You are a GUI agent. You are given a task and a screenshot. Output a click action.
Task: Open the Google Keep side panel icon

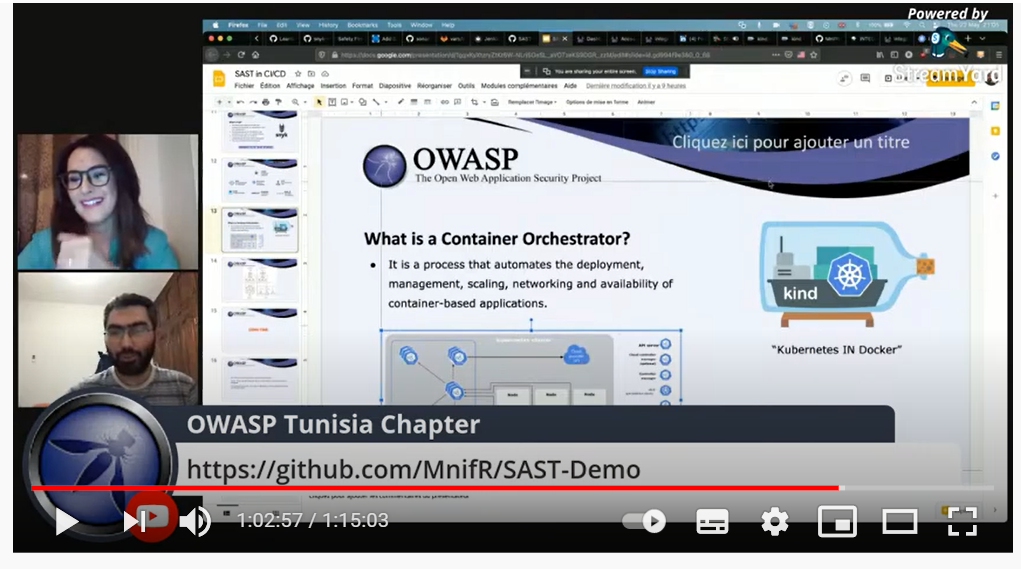[995, 132]
